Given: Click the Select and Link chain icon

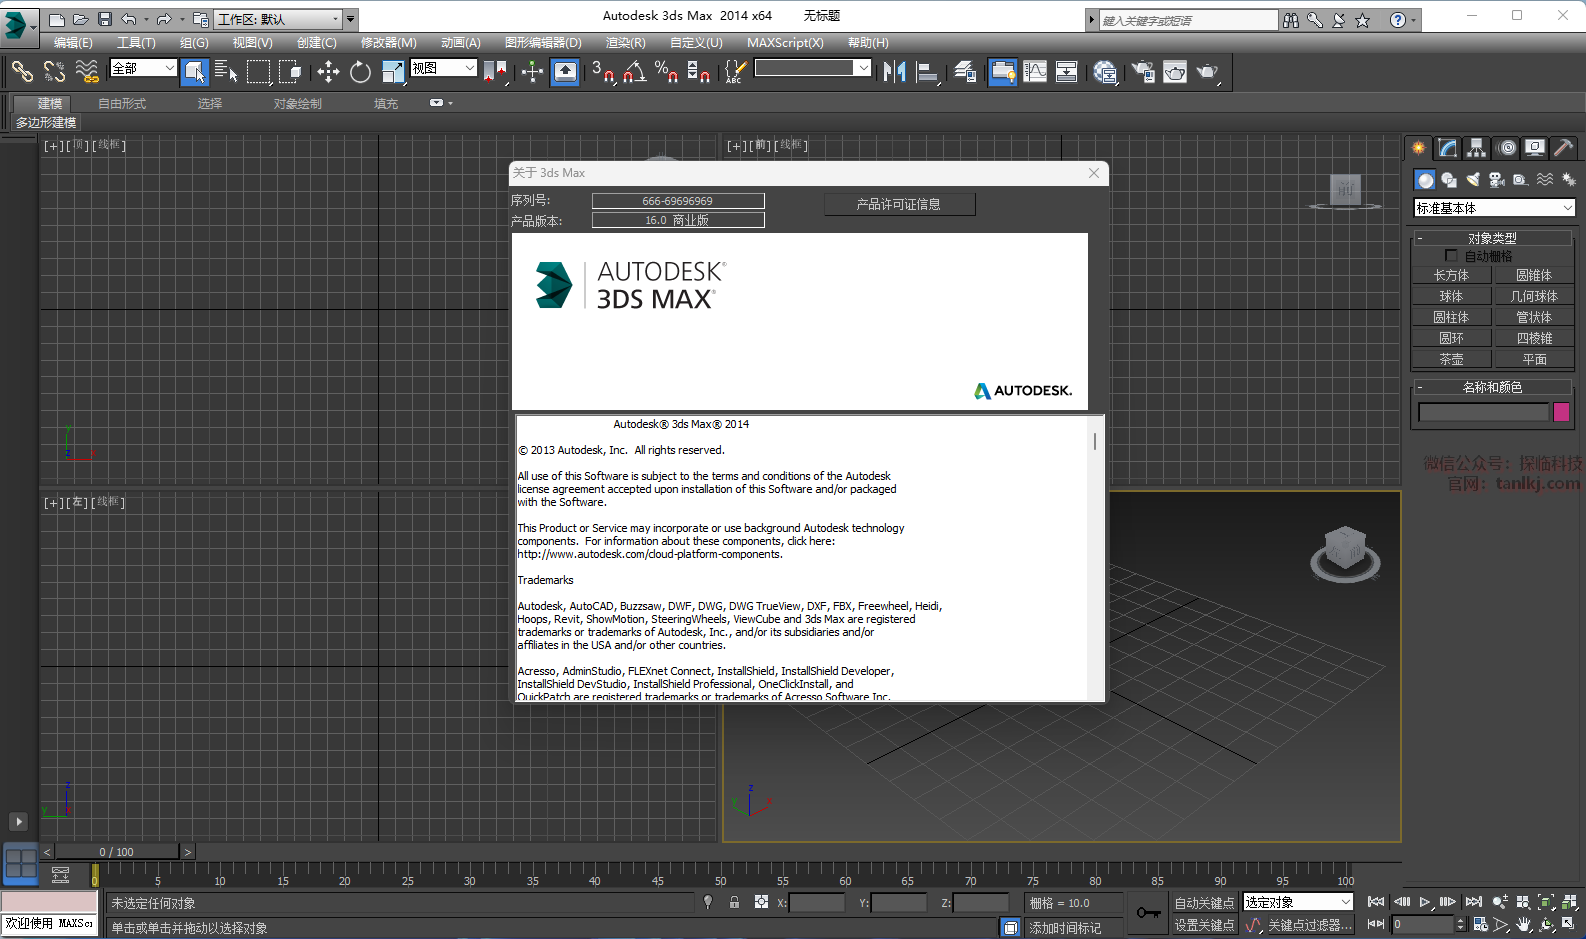Looking at the screenshot, I should [22, 71].
